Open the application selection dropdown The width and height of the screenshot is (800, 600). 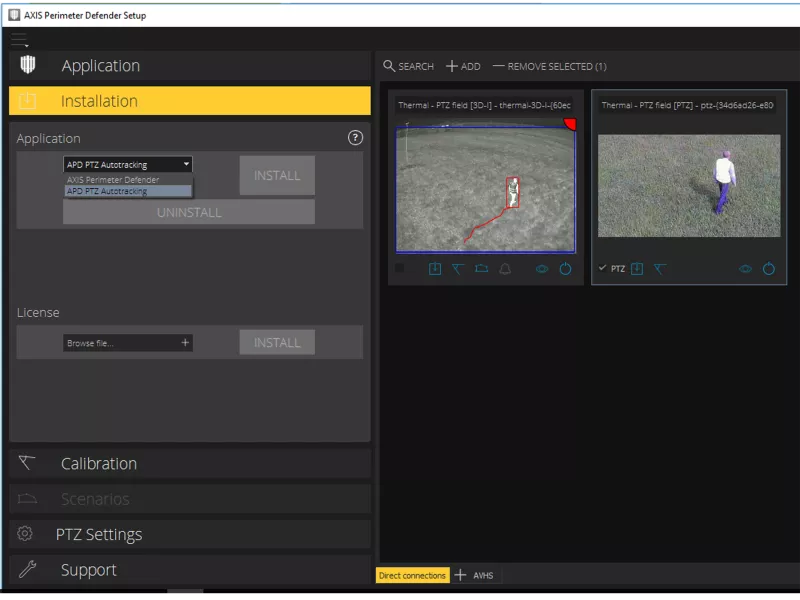(x=127, y=164)
